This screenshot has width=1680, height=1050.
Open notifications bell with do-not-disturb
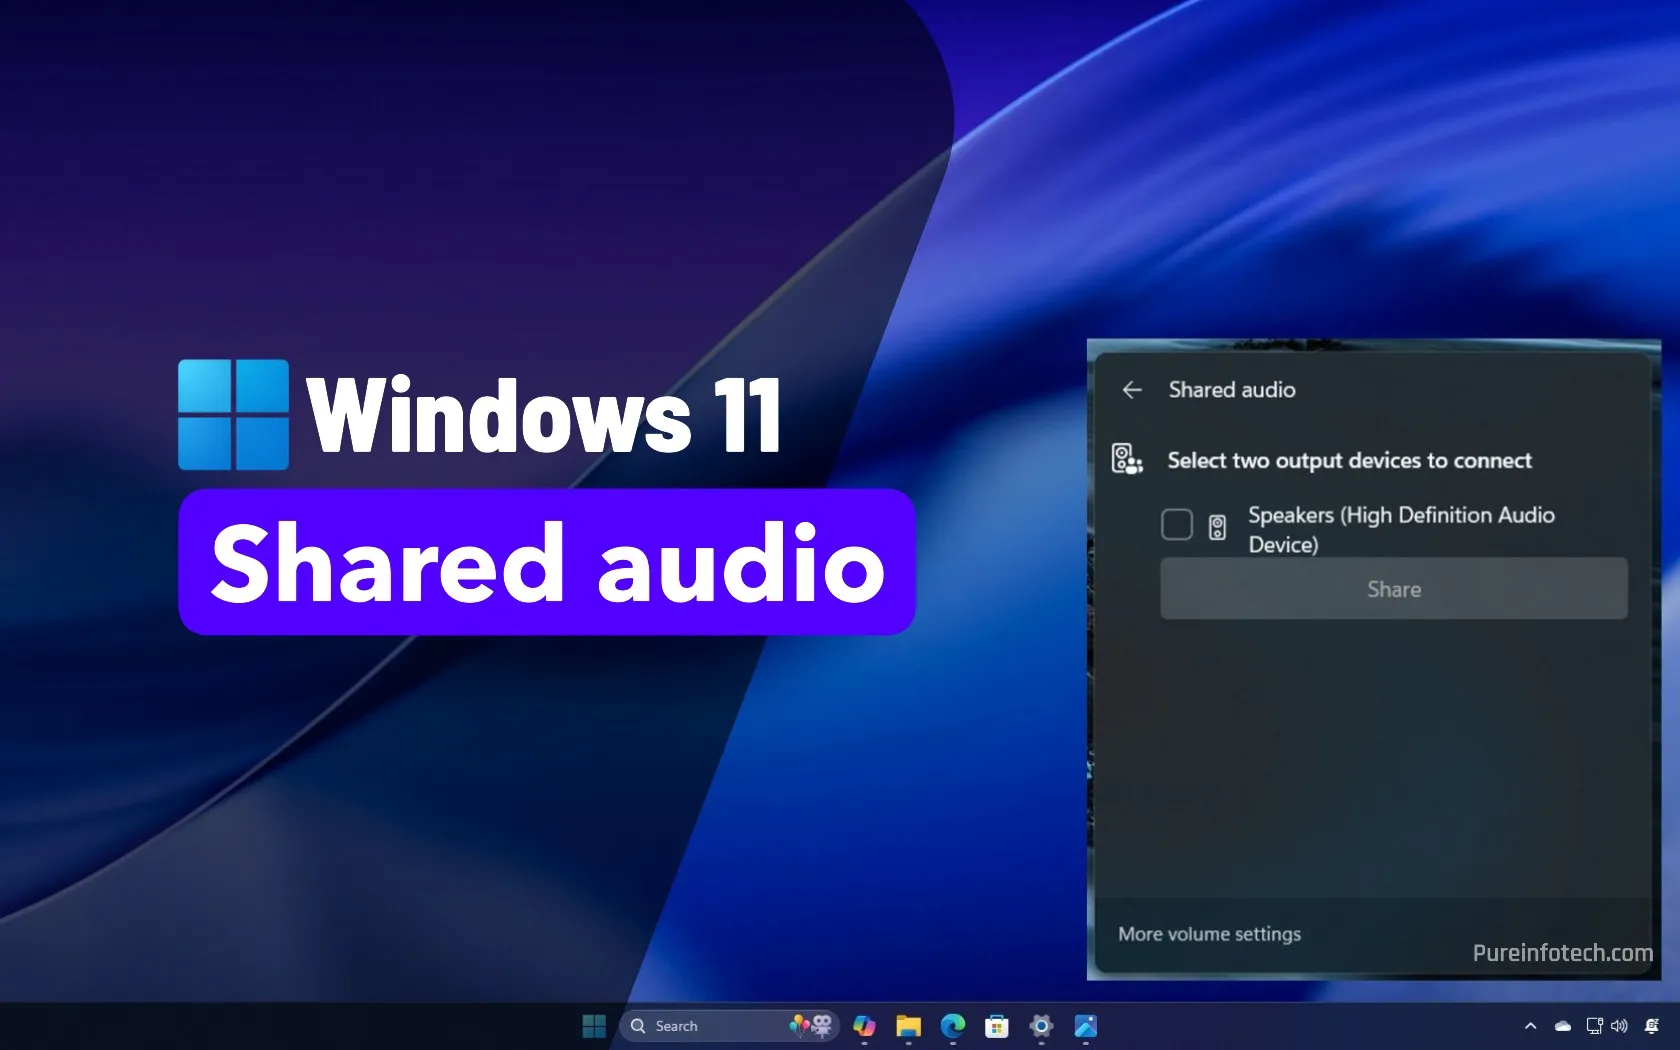(x=1652, y=1026)
